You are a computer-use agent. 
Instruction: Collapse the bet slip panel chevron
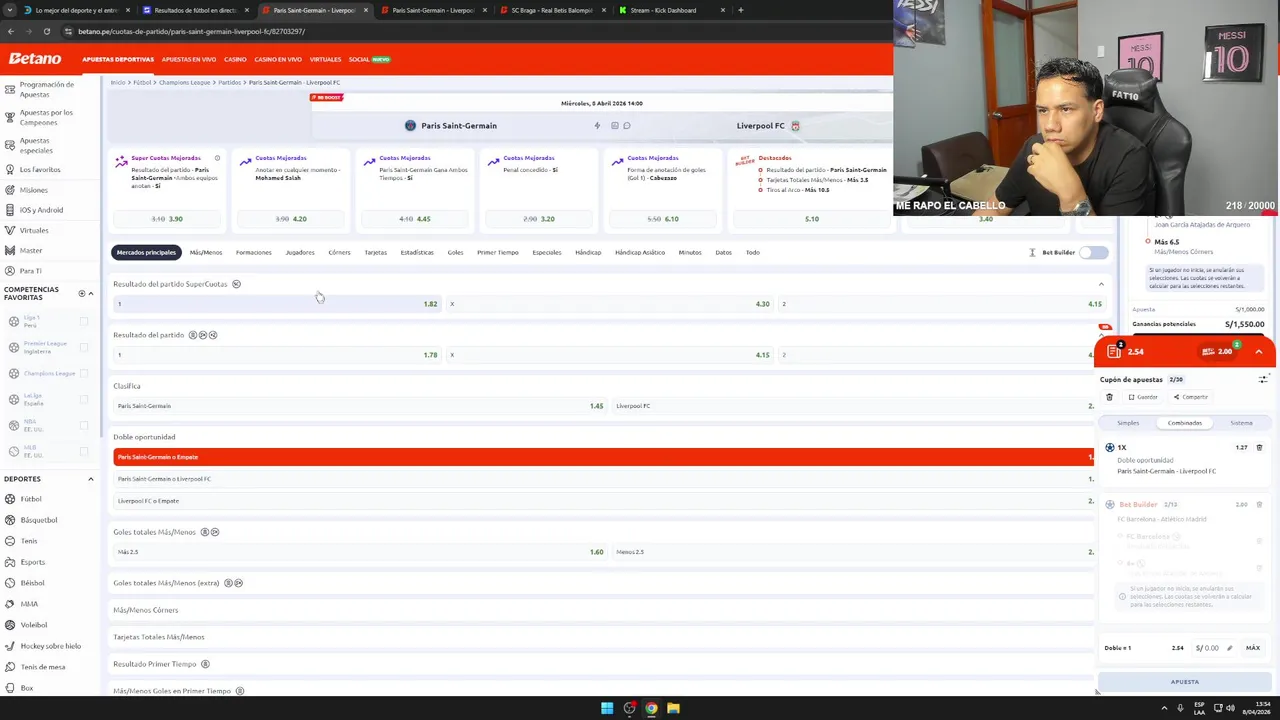coord(1259,352)
